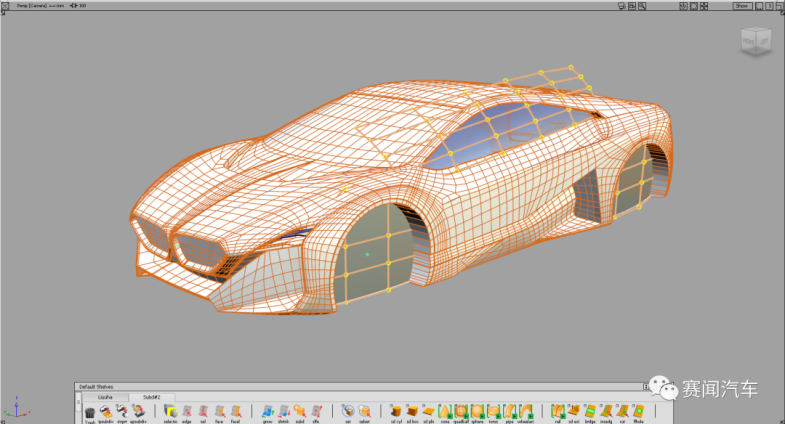Select the pipe primitive shelf icon
This screenshot has height=424, width=785.
[x=509, y=412]
